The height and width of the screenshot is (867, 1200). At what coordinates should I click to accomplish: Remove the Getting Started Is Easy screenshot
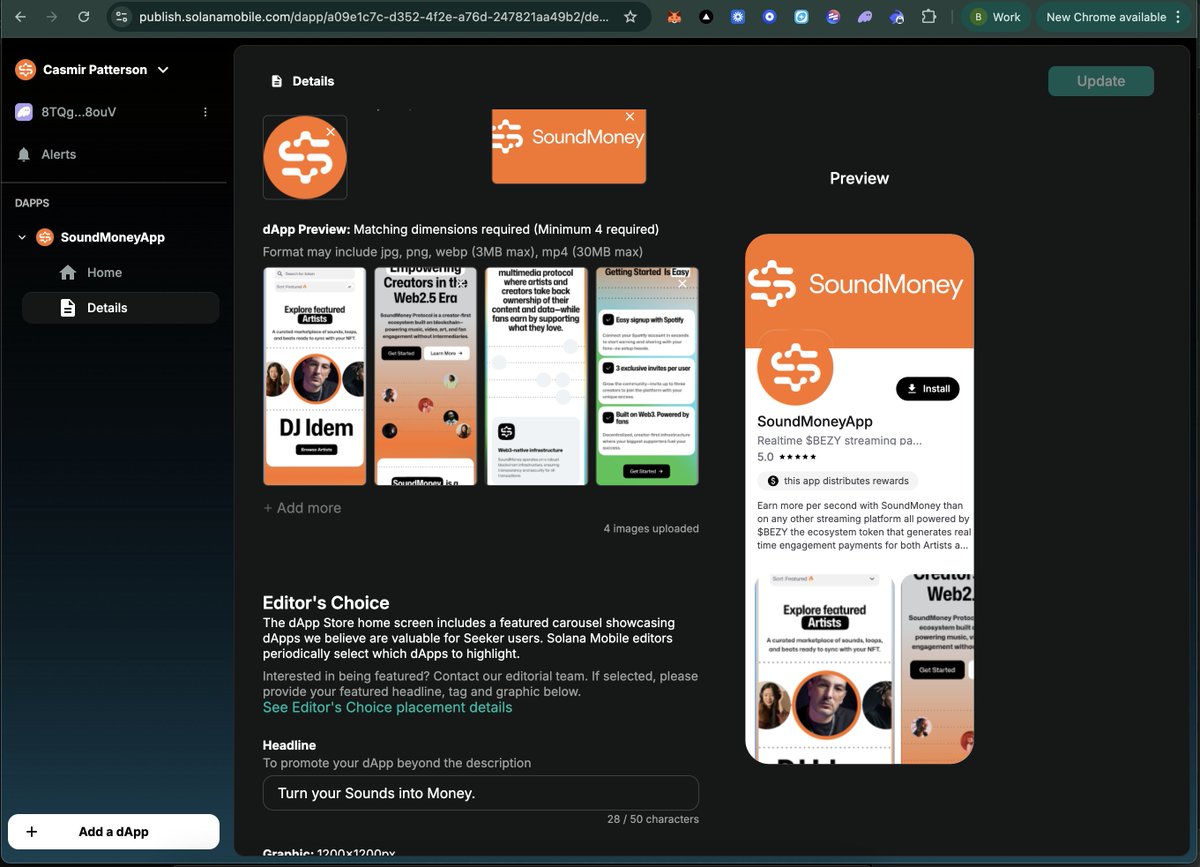(683, 283)
